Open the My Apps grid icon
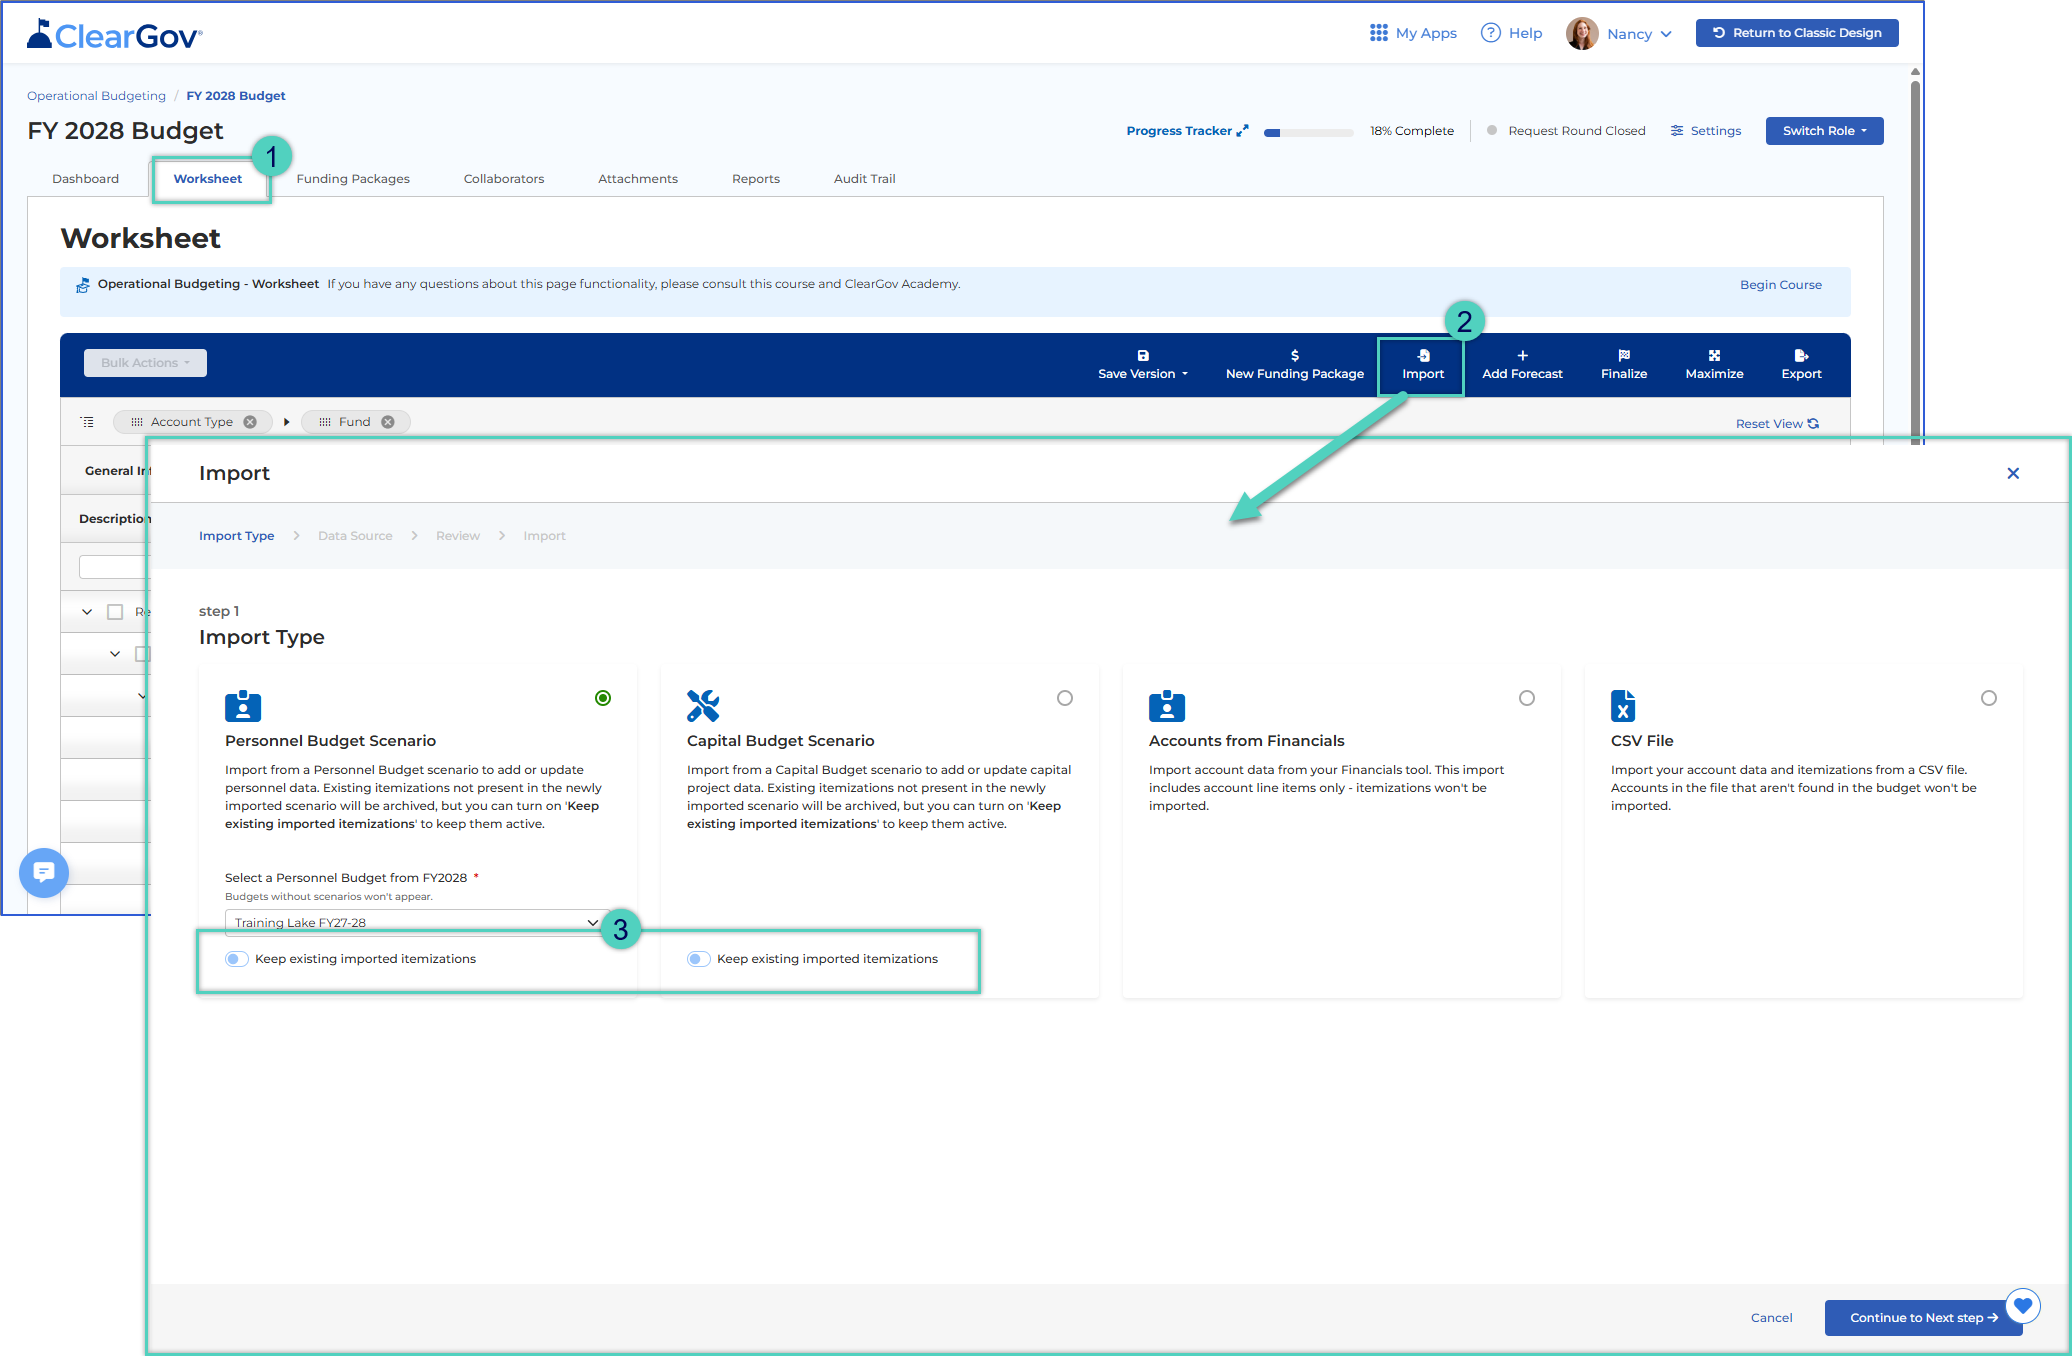2072x1356 pixels. tap(1378, 33)
